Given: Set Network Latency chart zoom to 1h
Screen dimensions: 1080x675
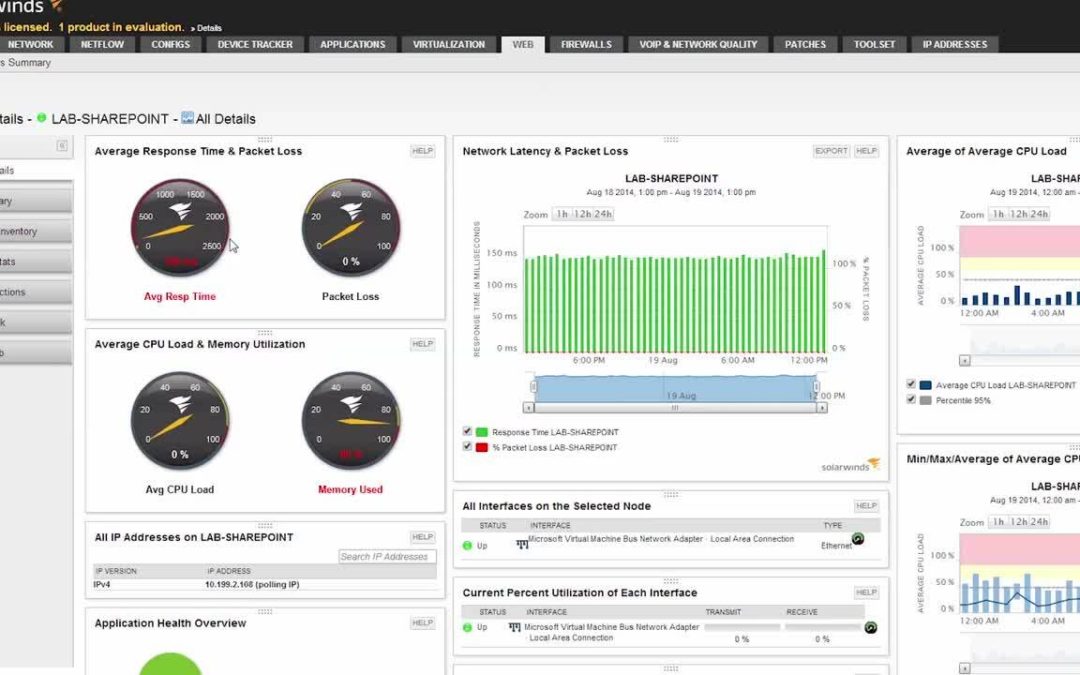Looking at the screenshot, I should click(562, 214).
